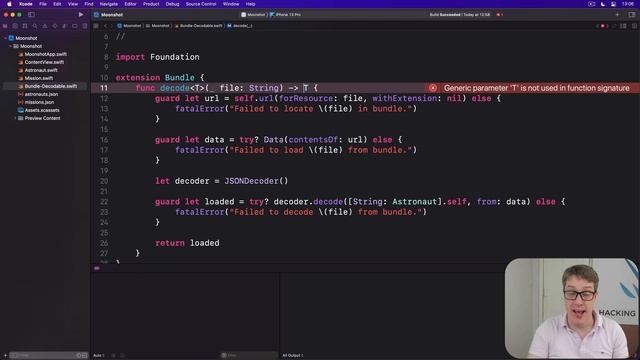The height and width of the screenshot is (360, 640).
Task: Open the Test navigator diamond icon
Action: coord(55,26)
